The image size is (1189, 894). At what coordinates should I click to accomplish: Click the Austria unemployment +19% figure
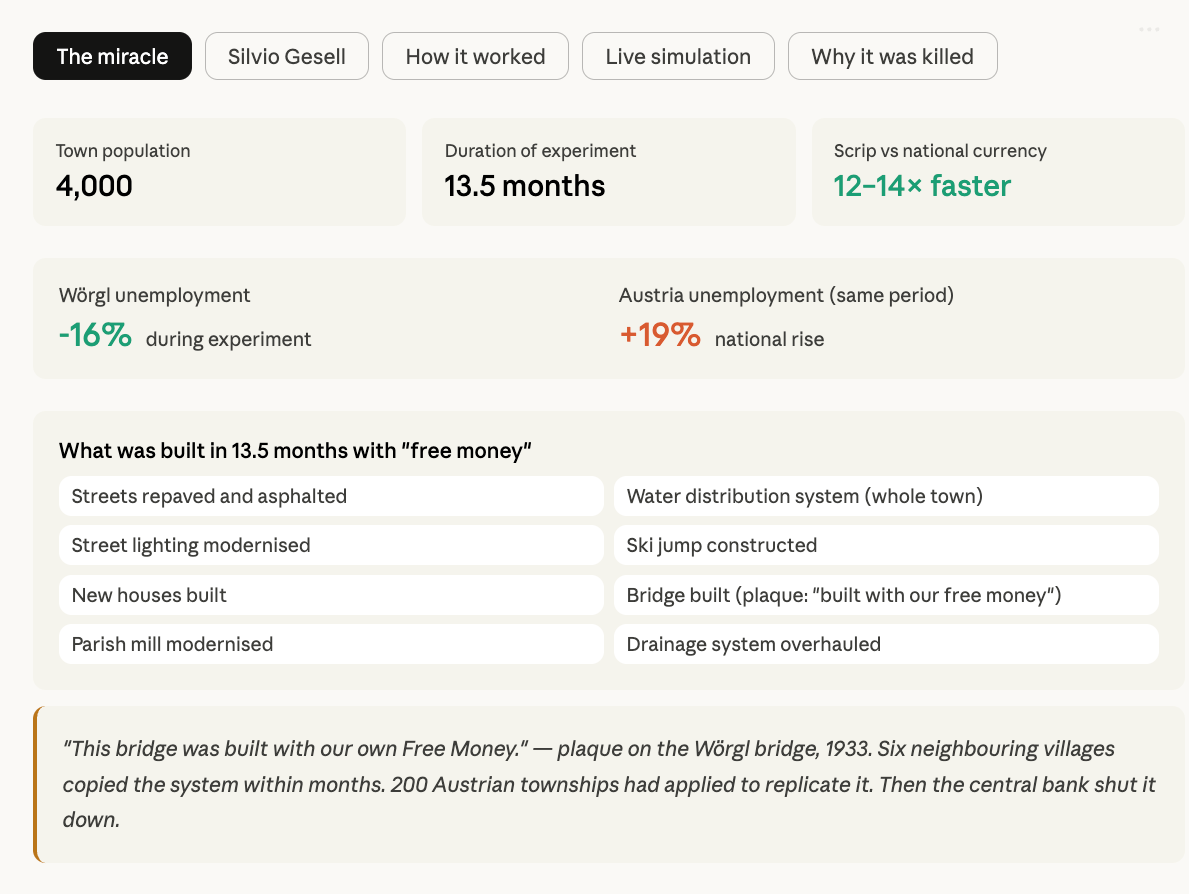(660, 334)
